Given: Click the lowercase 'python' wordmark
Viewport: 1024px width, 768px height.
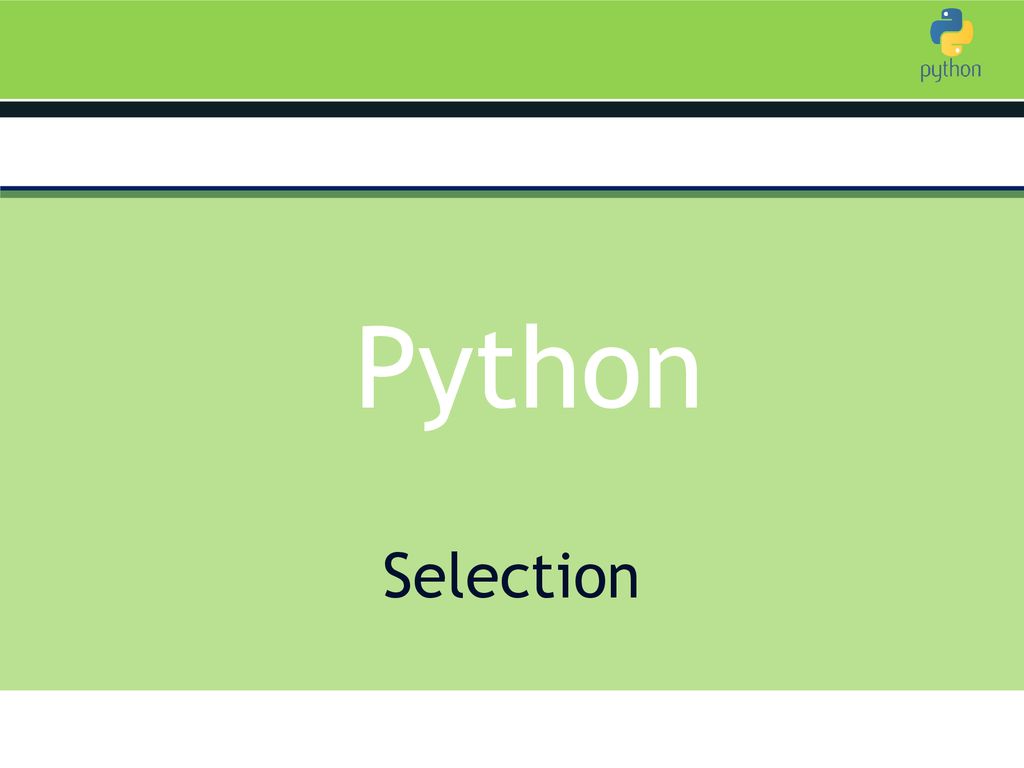Looking at the screenshot, I should 950,70.
